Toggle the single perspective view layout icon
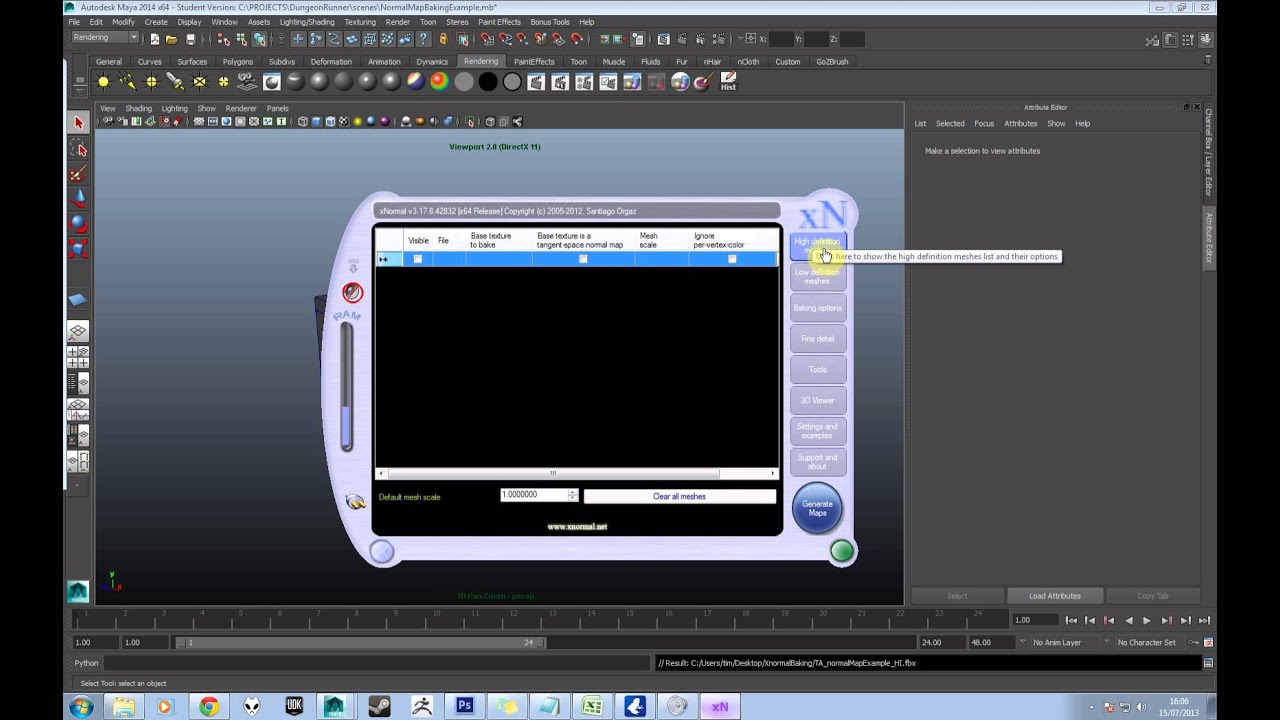The height and width of the screenshot is (720, 1280). point(78,331)
